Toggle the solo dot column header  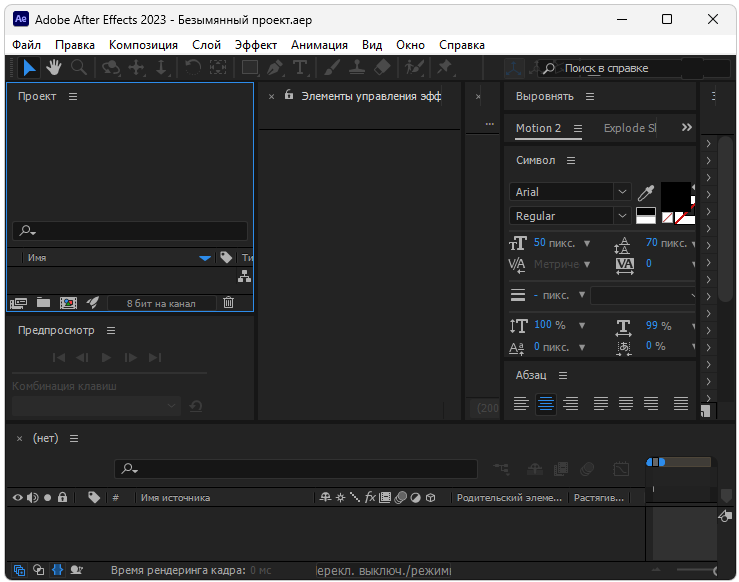[48, 498]
